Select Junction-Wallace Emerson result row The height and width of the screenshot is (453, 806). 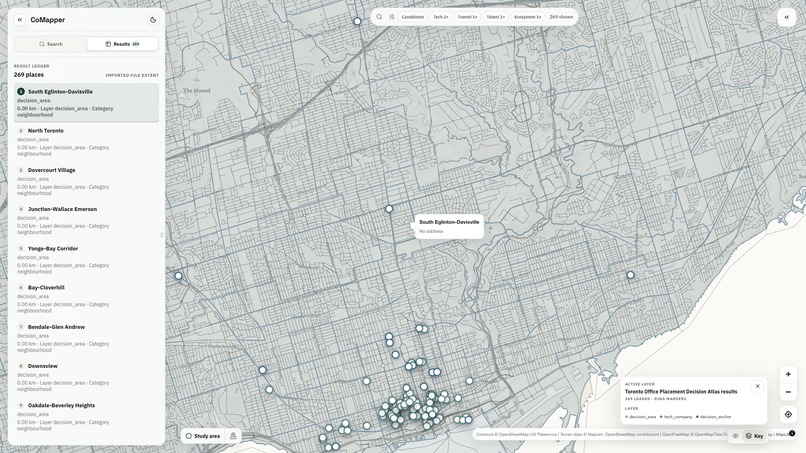86,221
